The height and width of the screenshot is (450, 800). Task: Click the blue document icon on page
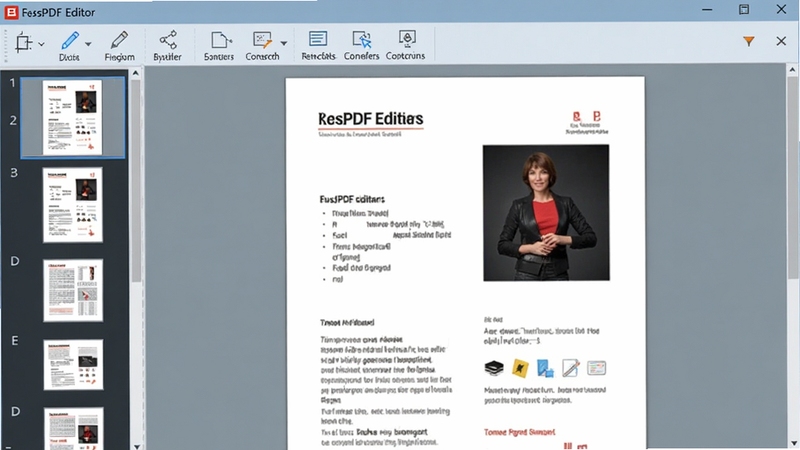tap(545, 368)
